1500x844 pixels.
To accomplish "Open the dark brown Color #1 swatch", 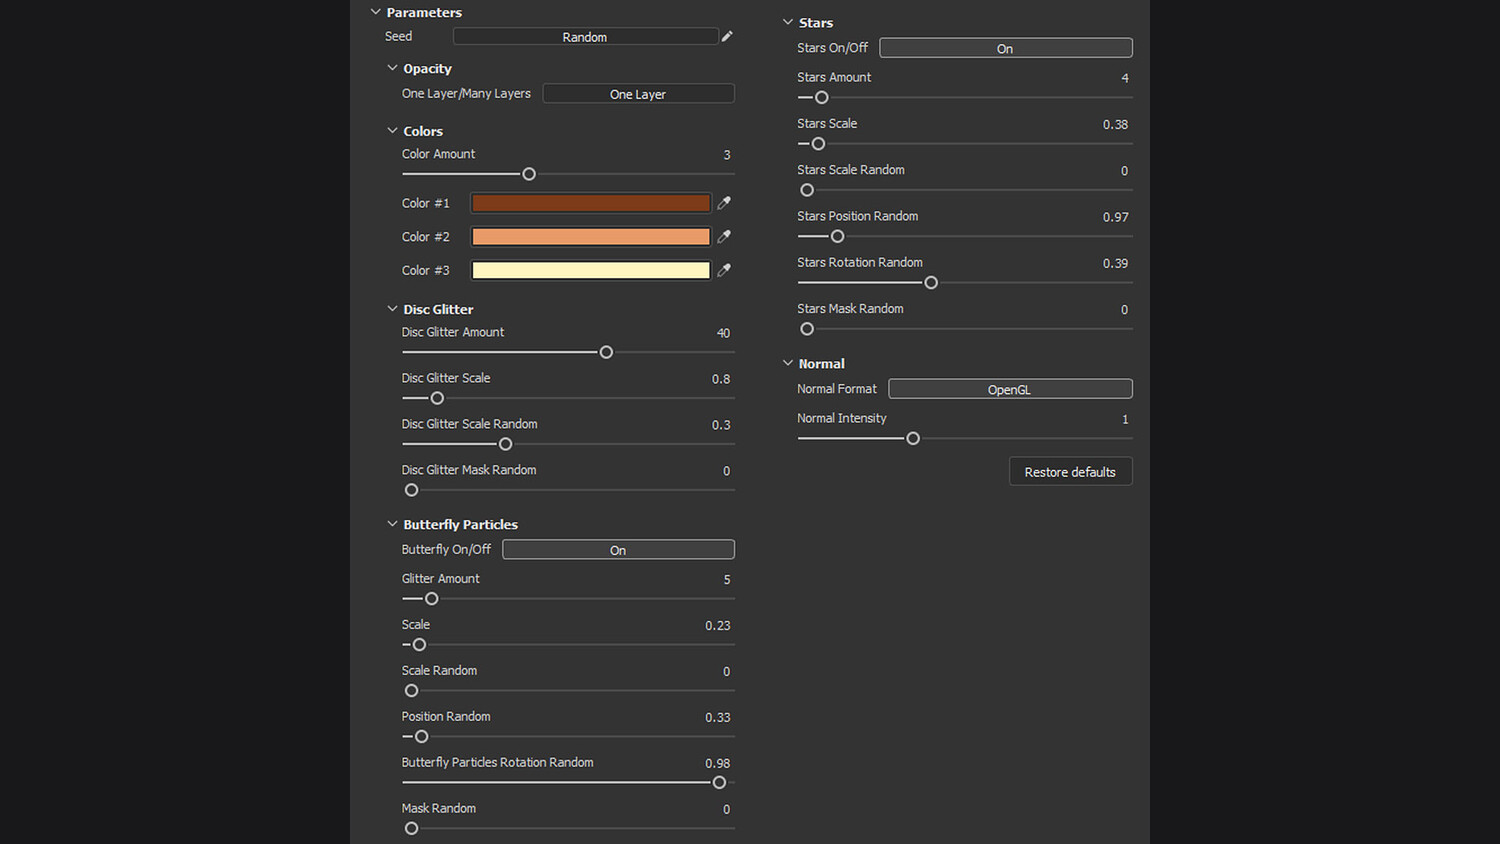I will click(x=590, y=203).
